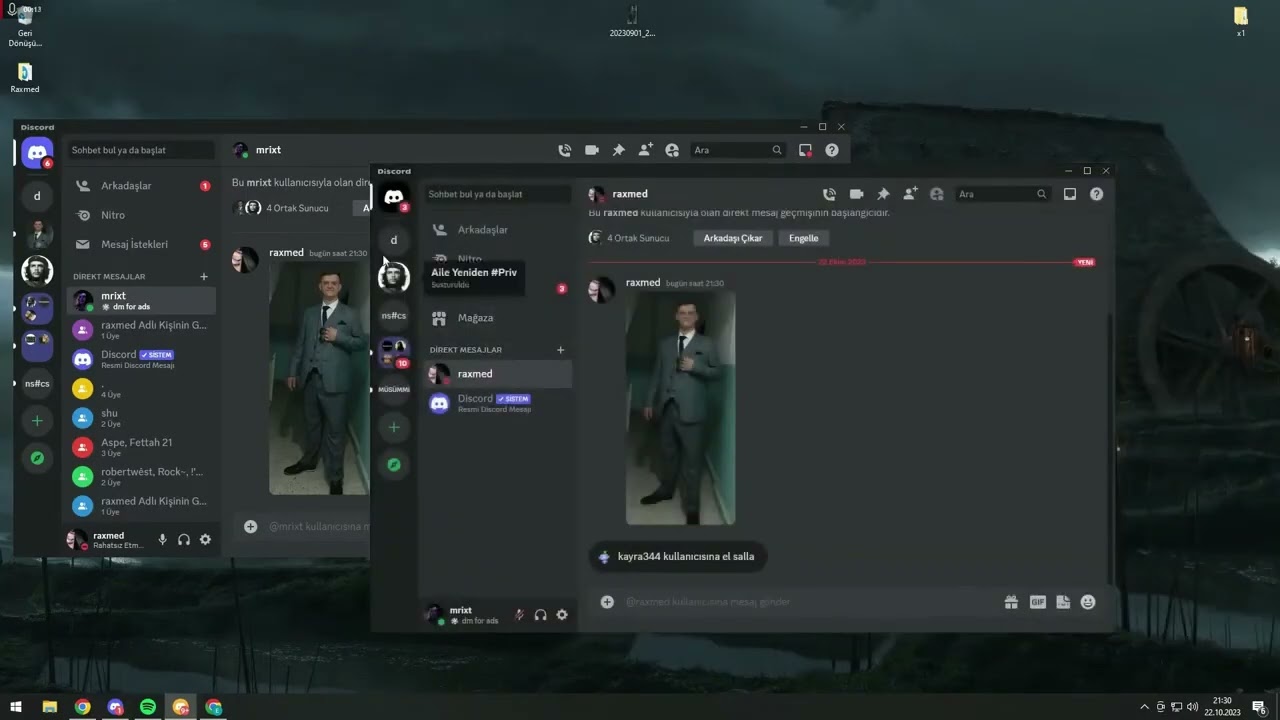Open sticker picker in front window
1280x720 pixels.
coord(1063,602)
